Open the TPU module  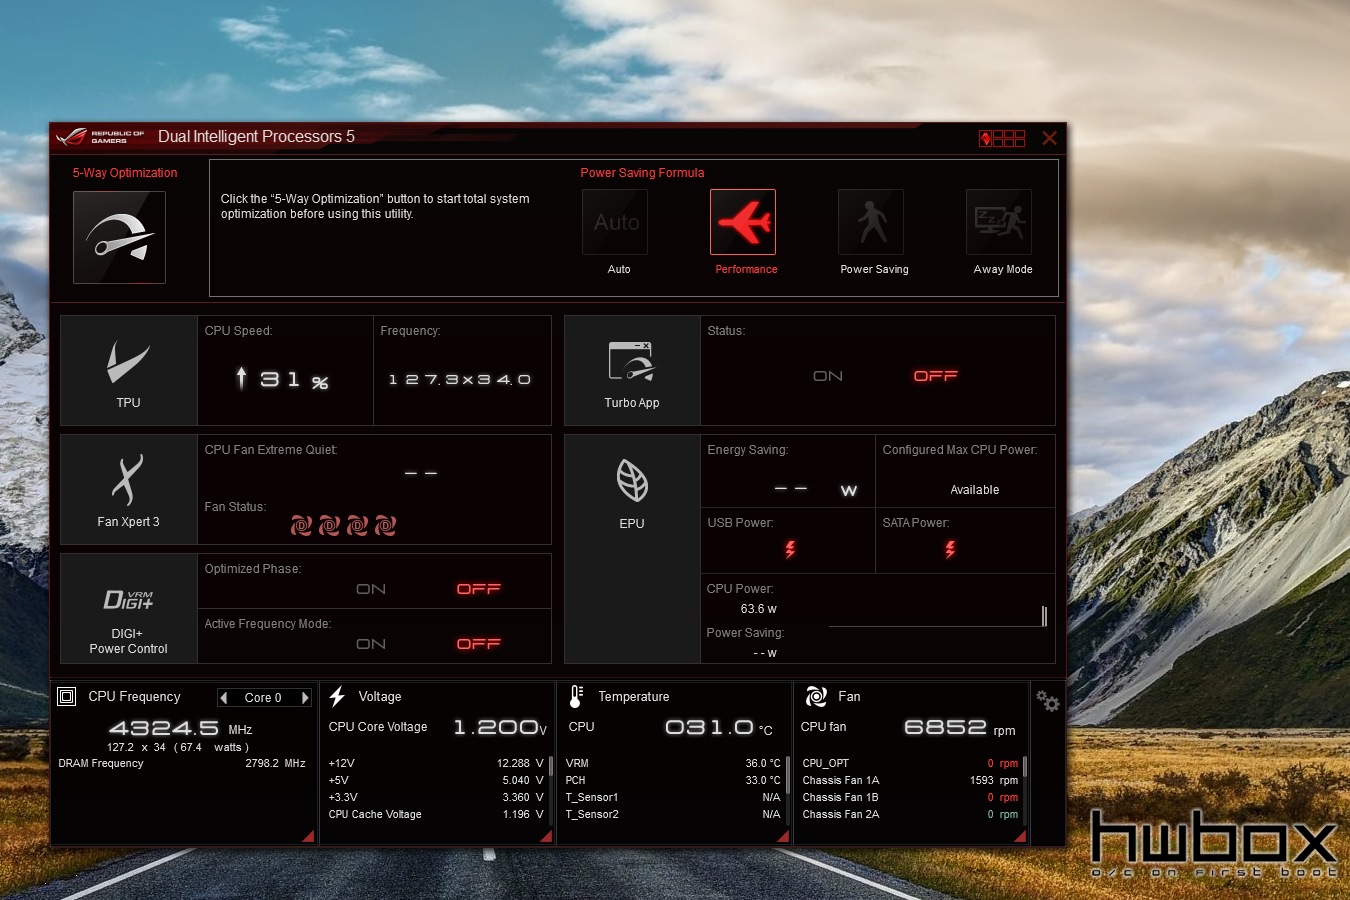click(129, 371)
